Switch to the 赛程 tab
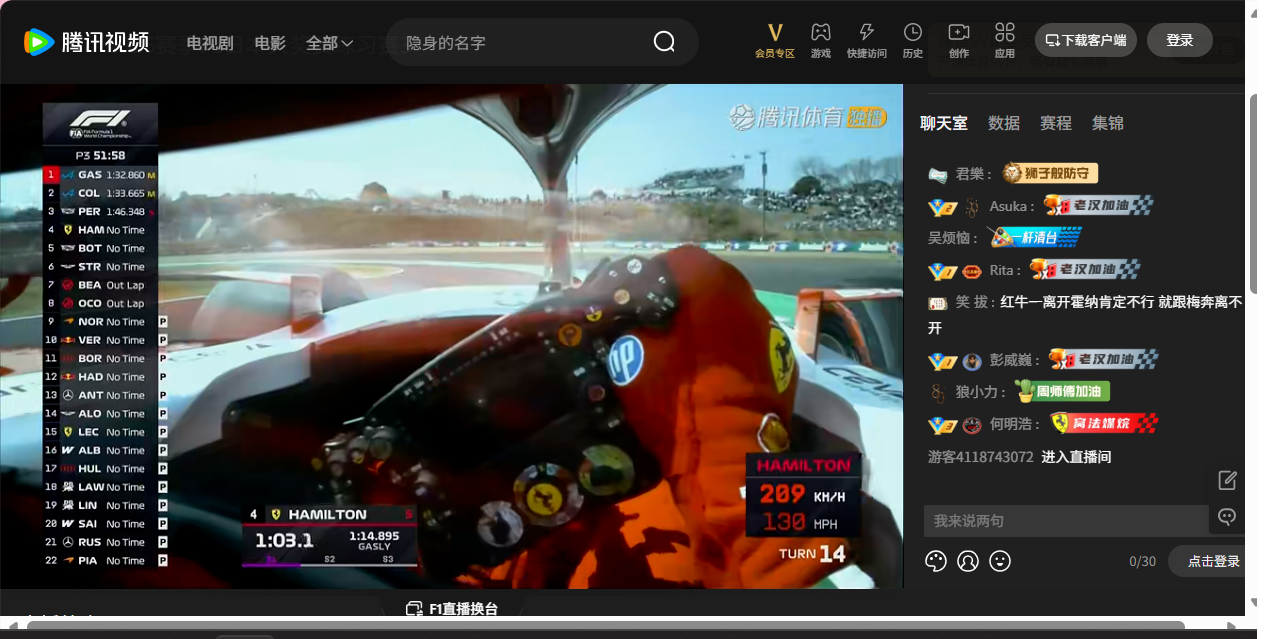This screenshot has width=1268, height=639. (1055, 123)
